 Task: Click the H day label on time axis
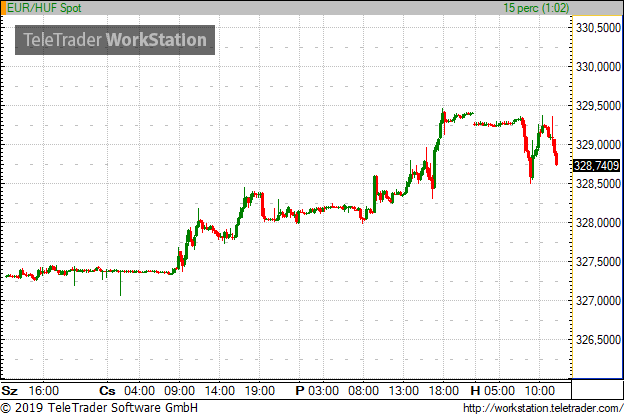point(475,391)
